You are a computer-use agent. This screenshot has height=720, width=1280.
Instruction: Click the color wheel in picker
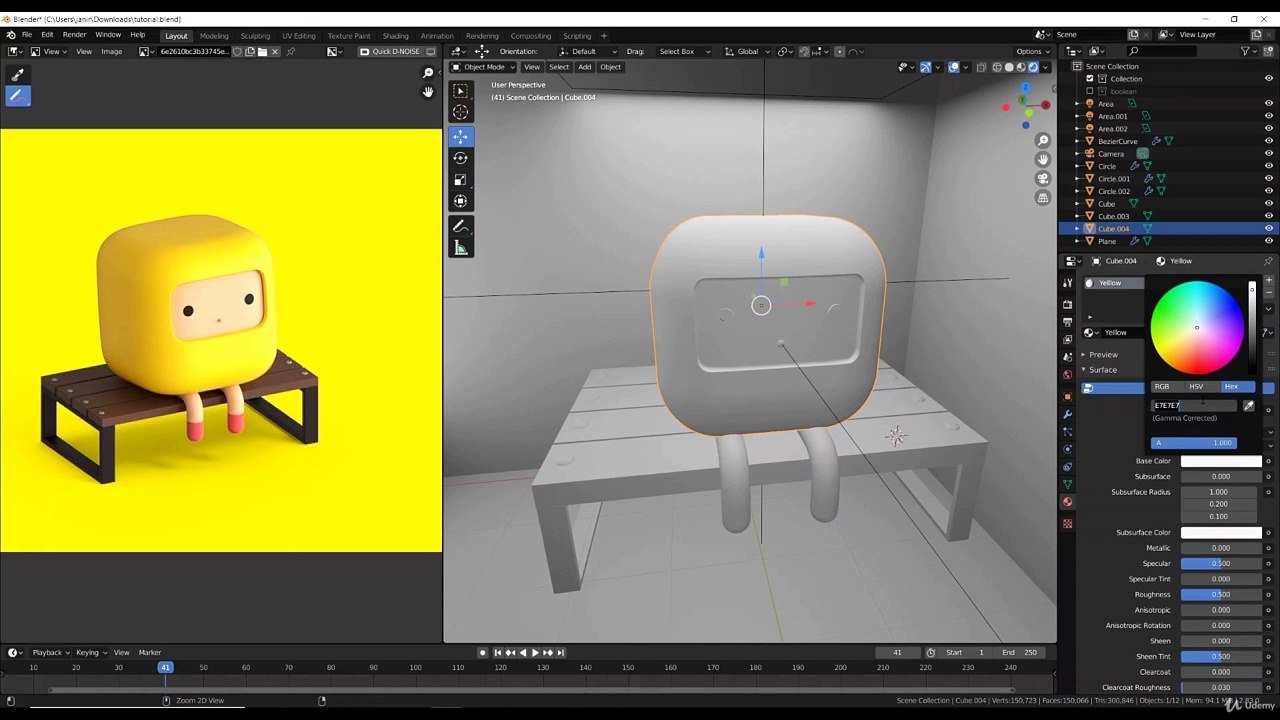pos(1197,327)
